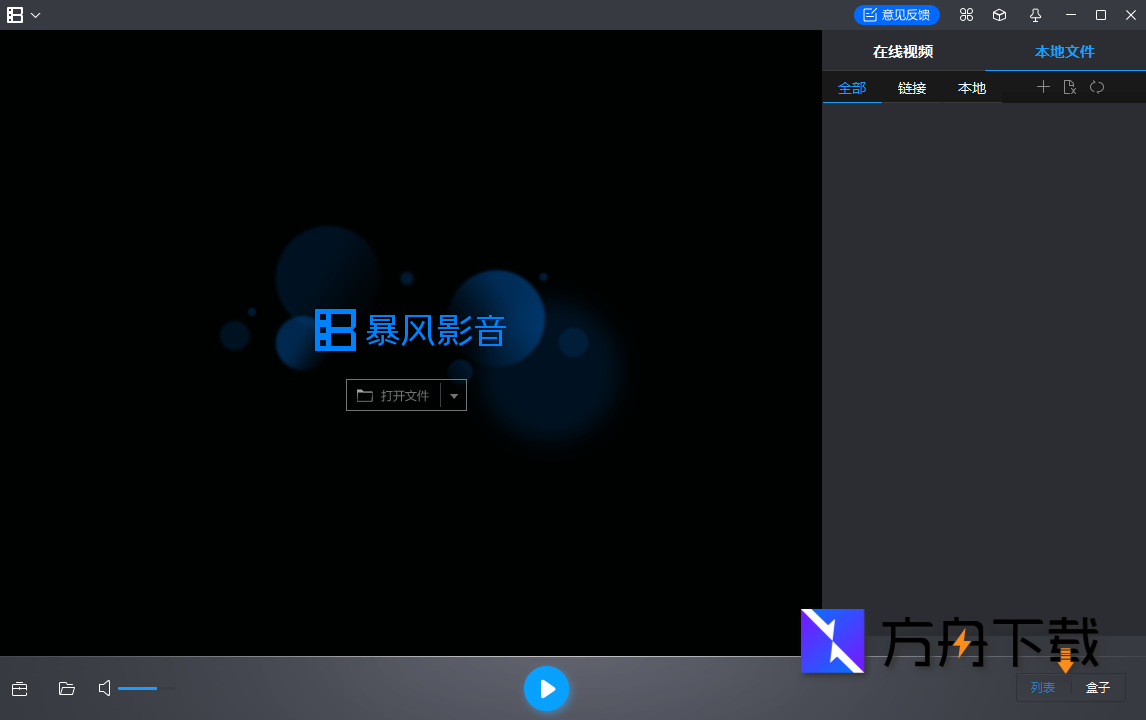Switch playlist view to 列表 mode
This screenshot has width=1146, height=720.
click(x=1043, y=687)
